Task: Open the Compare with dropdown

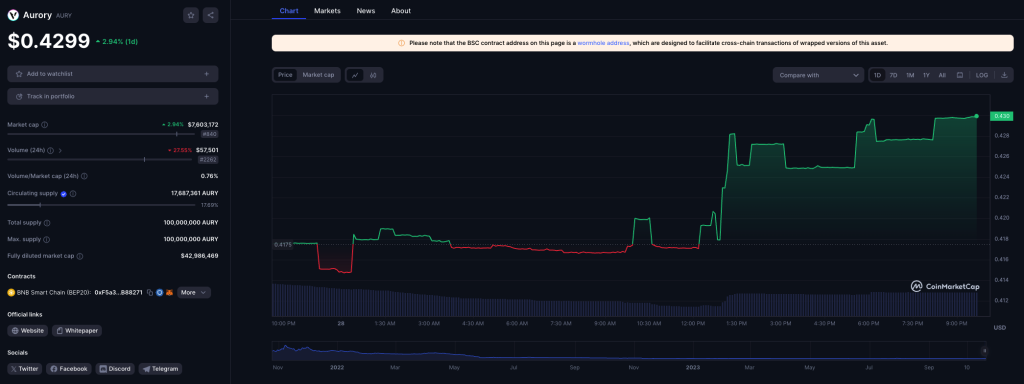Action: (x=818, y=75)
